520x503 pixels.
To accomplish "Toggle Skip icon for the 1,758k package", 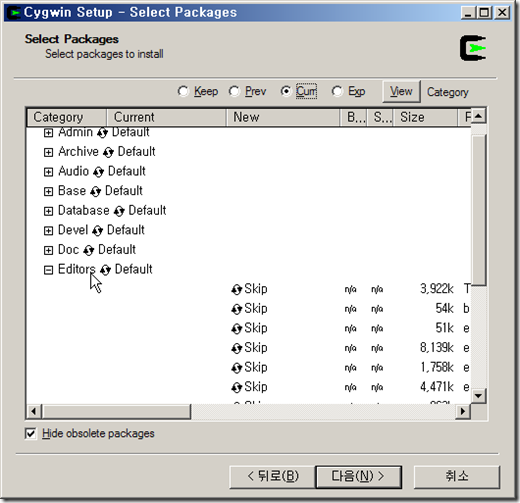I will [x=236, y=368].
